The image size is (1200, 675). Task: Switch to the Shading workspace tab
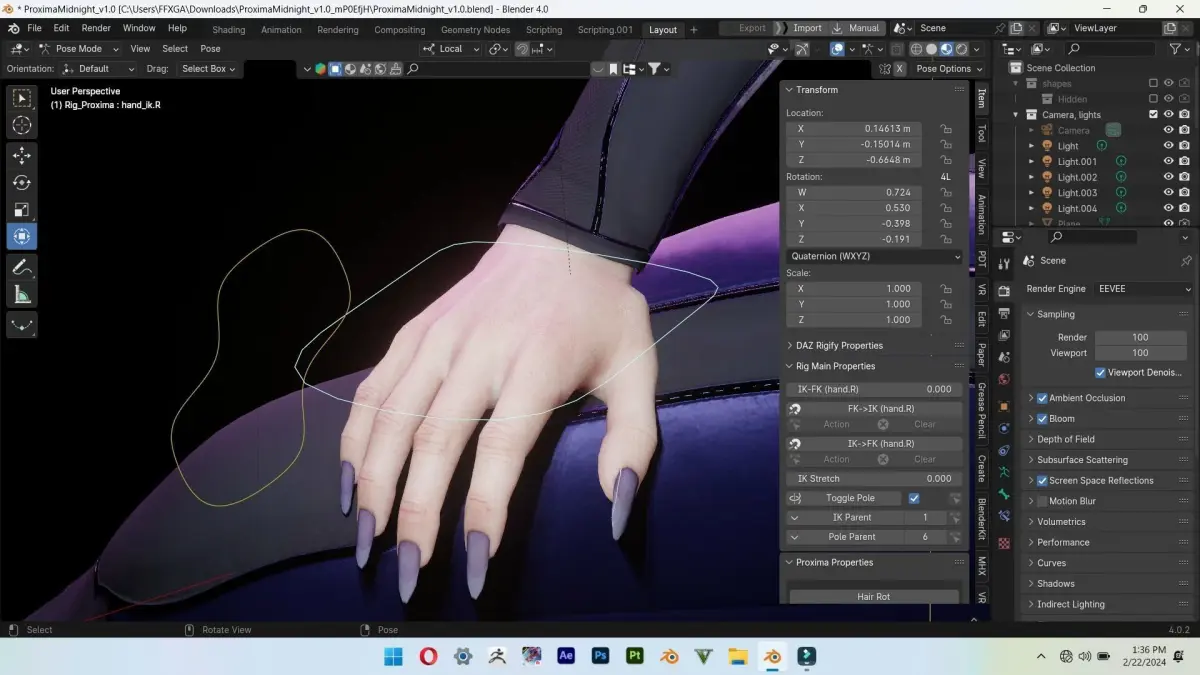(x=228, y=30)
